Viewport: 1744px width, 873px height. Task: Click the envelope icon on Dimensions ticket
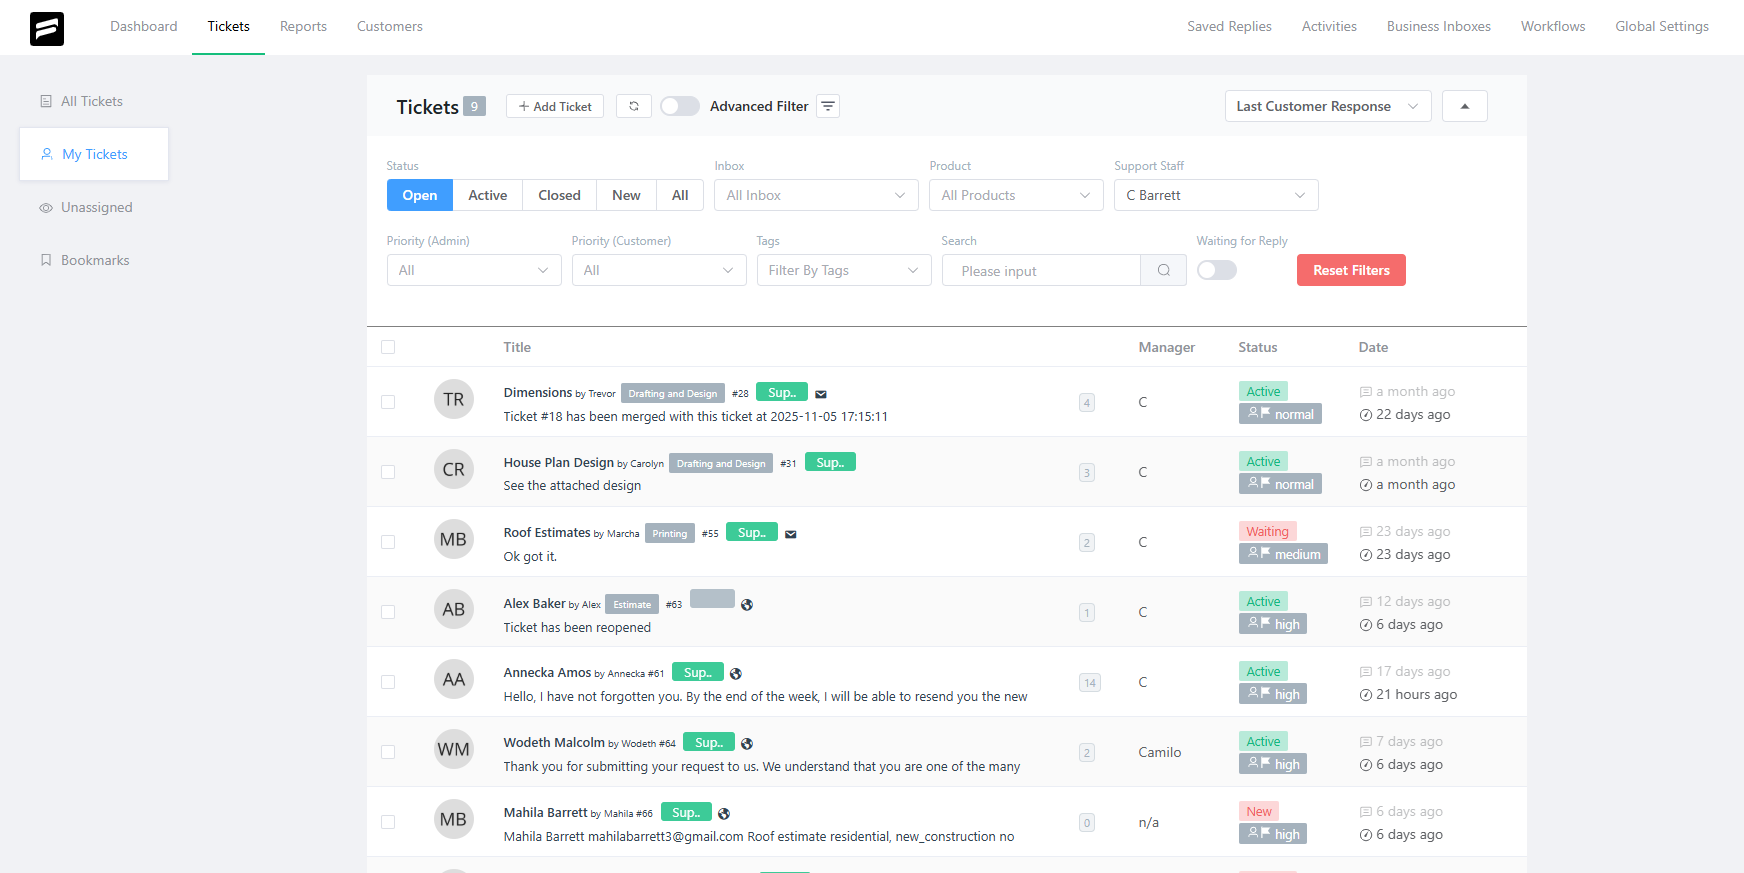[x=821, y=394]
